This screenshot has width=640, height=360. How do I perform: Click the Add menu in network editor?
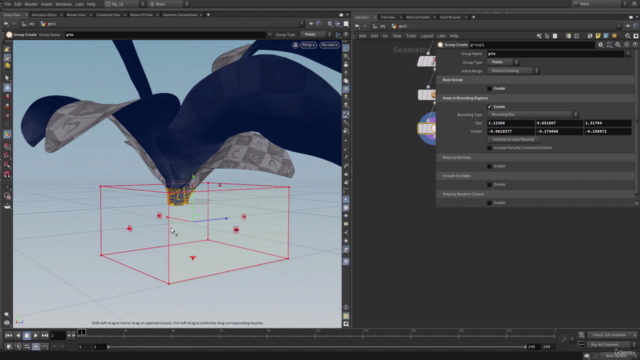click(362, 36)
